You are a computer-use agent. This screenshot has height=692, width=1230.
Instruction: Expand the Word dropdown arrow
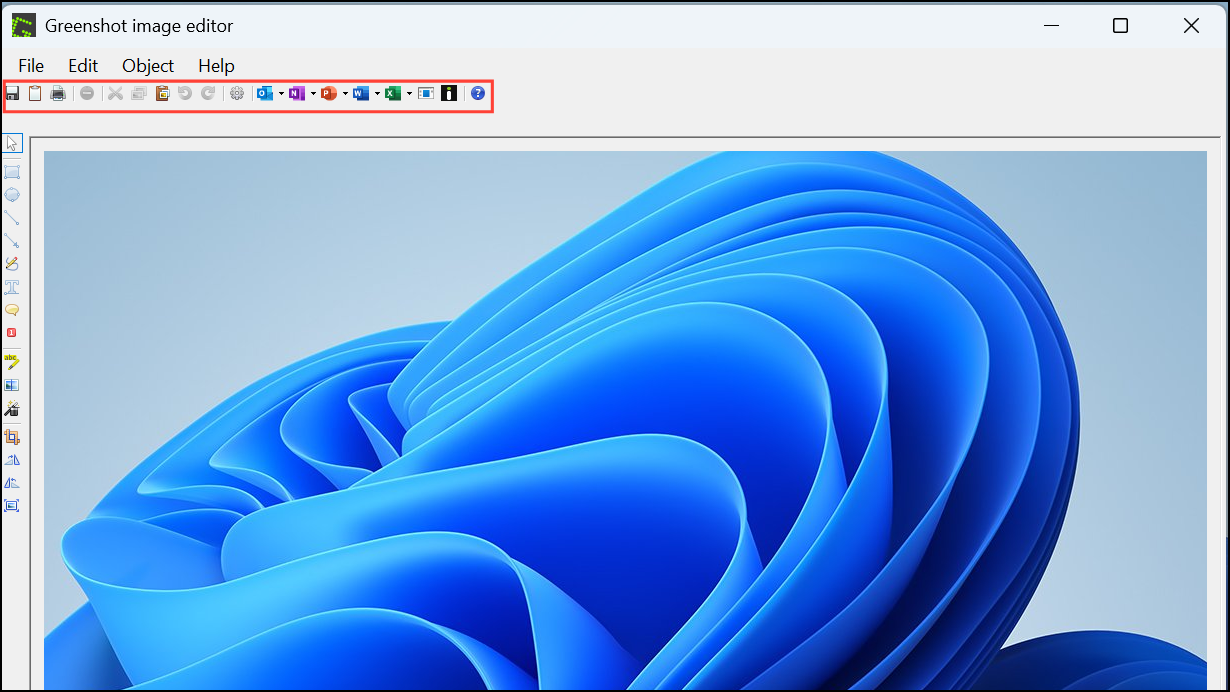click(377, 93)
